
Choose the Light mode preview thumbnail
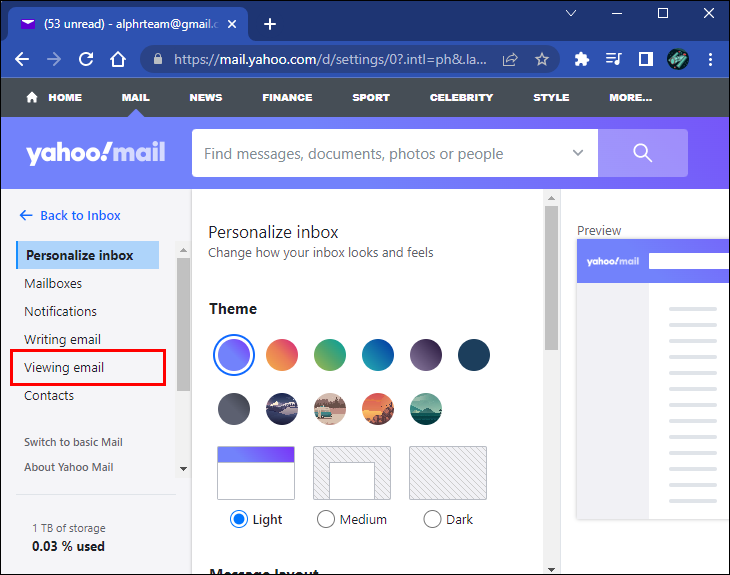click(x=256, y=473)
